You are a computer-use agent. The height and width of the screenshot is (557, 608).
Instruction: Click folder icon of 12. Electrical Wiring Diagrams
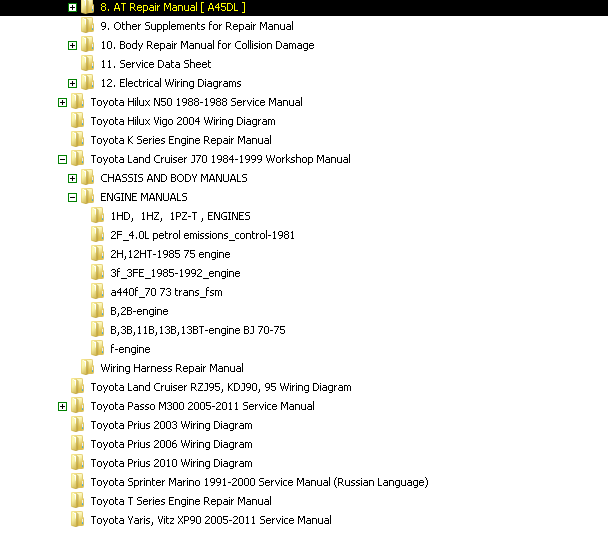pos(88,83)
